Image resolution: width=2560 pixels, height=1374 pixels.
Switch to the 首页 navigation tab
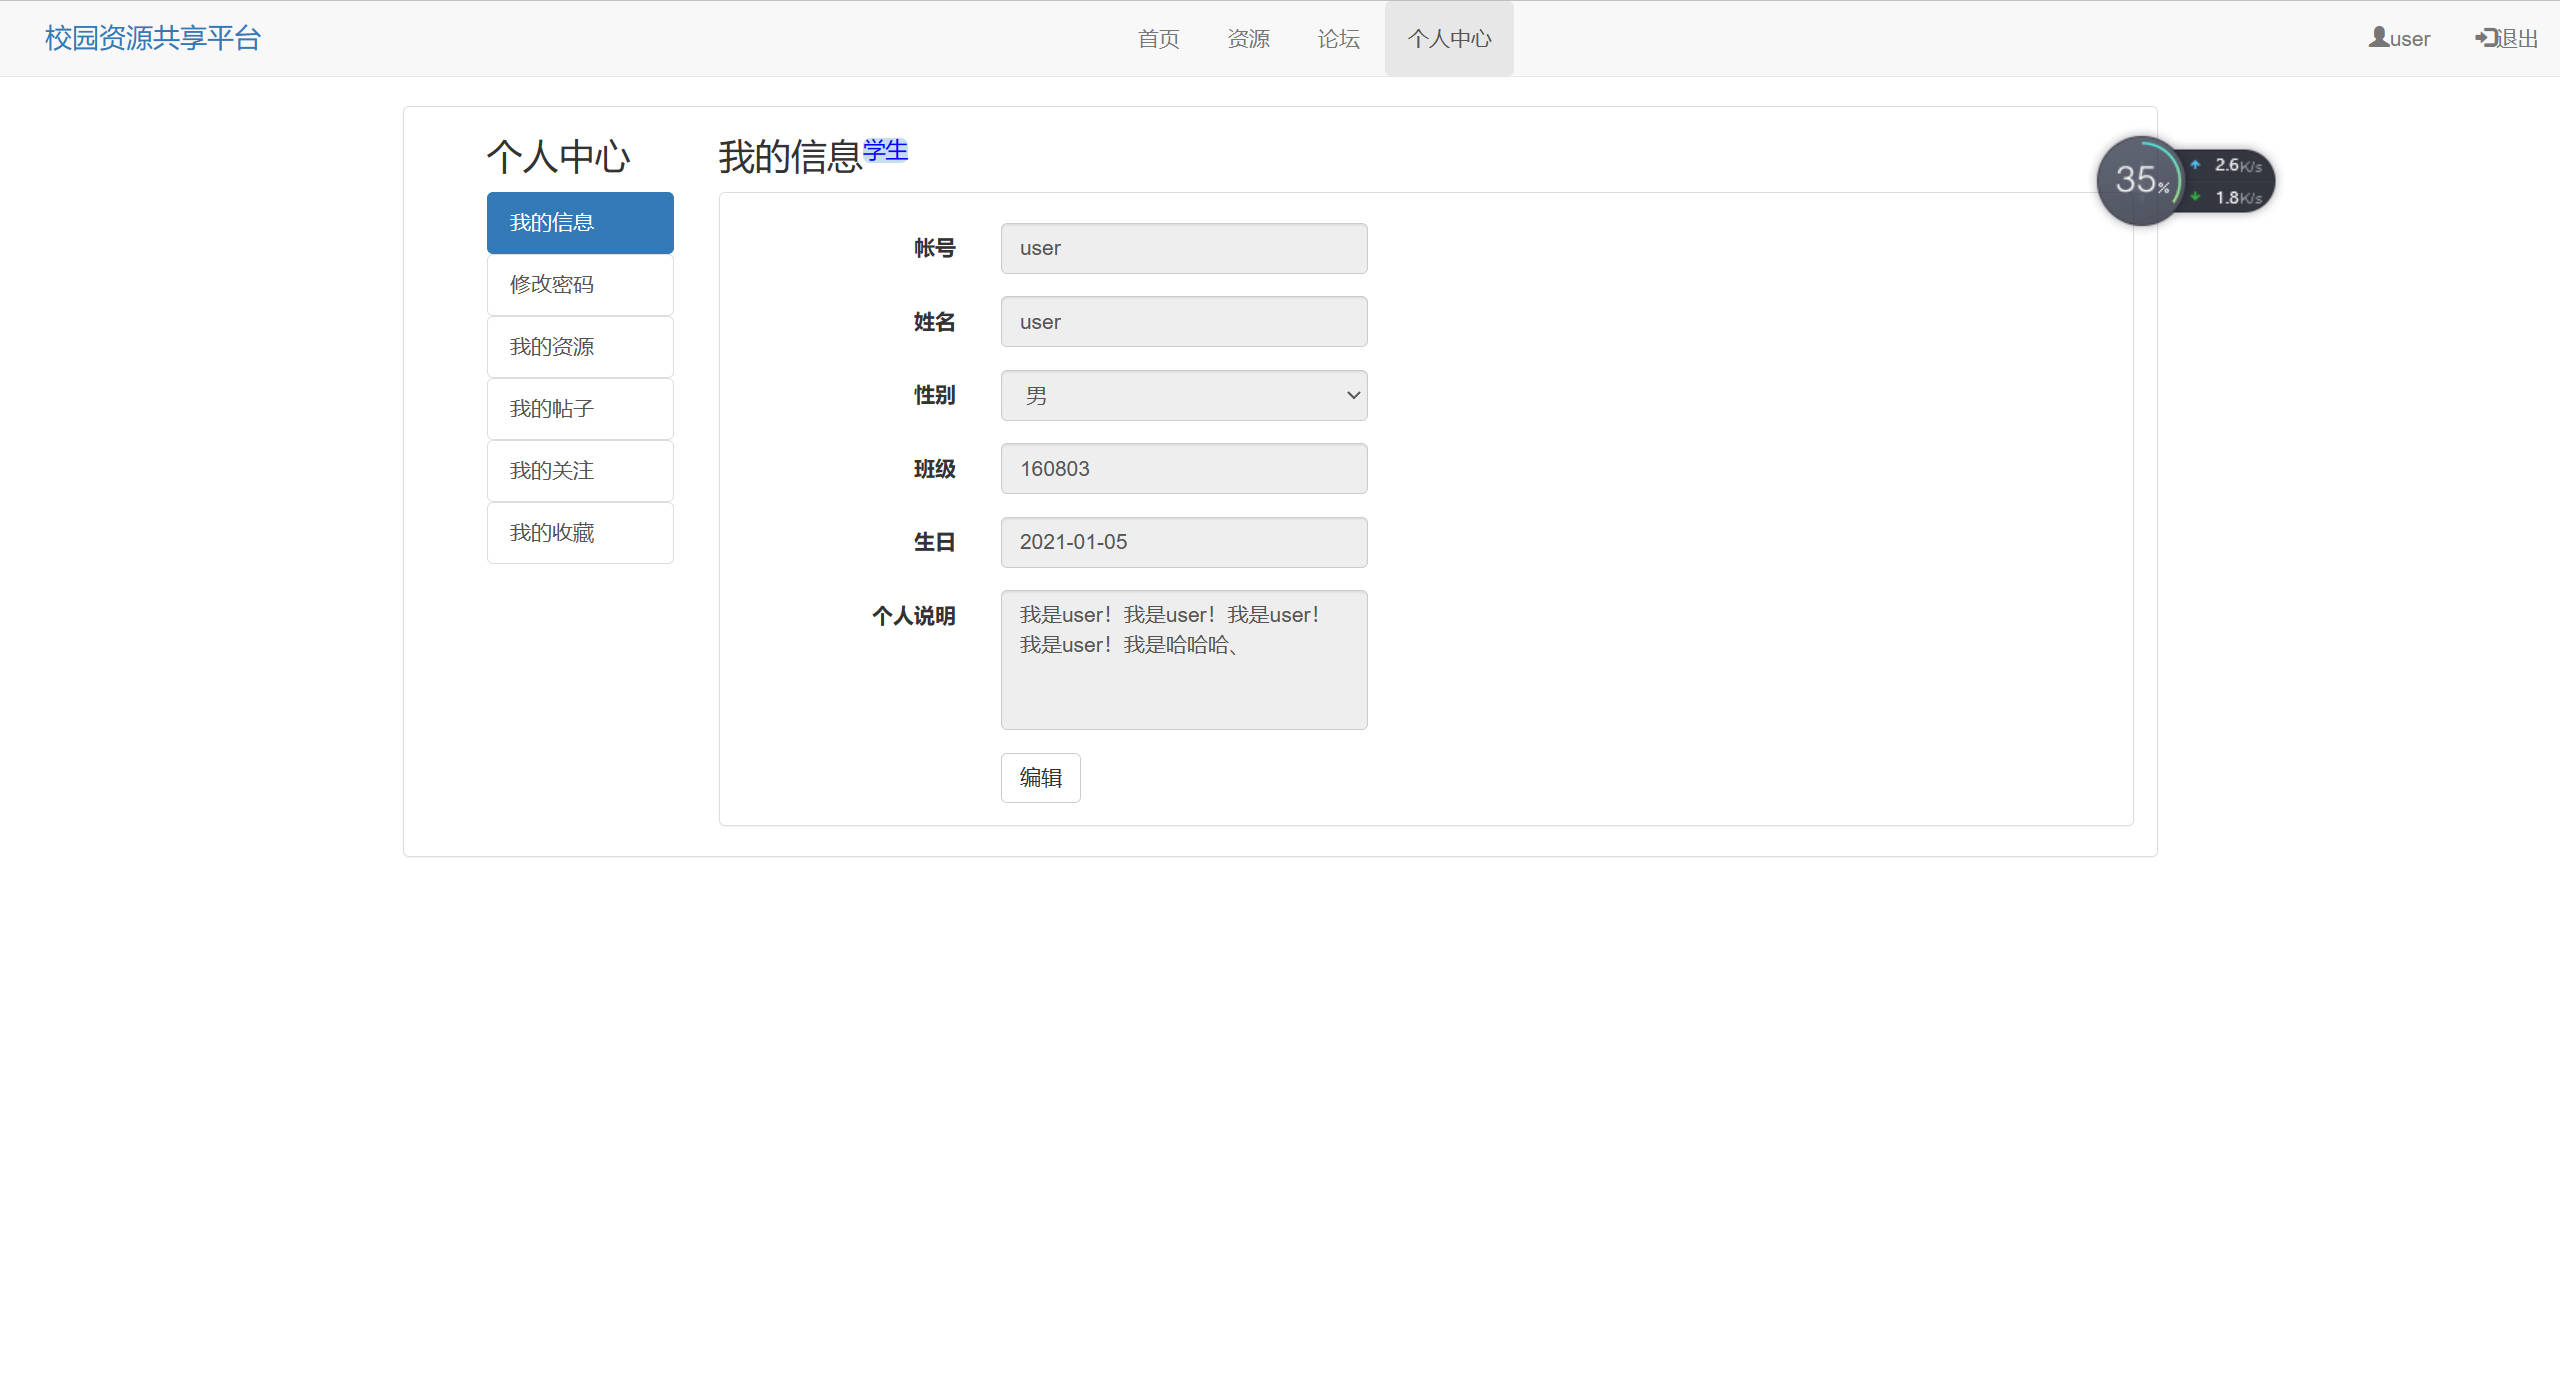[x=1158, y=38]
